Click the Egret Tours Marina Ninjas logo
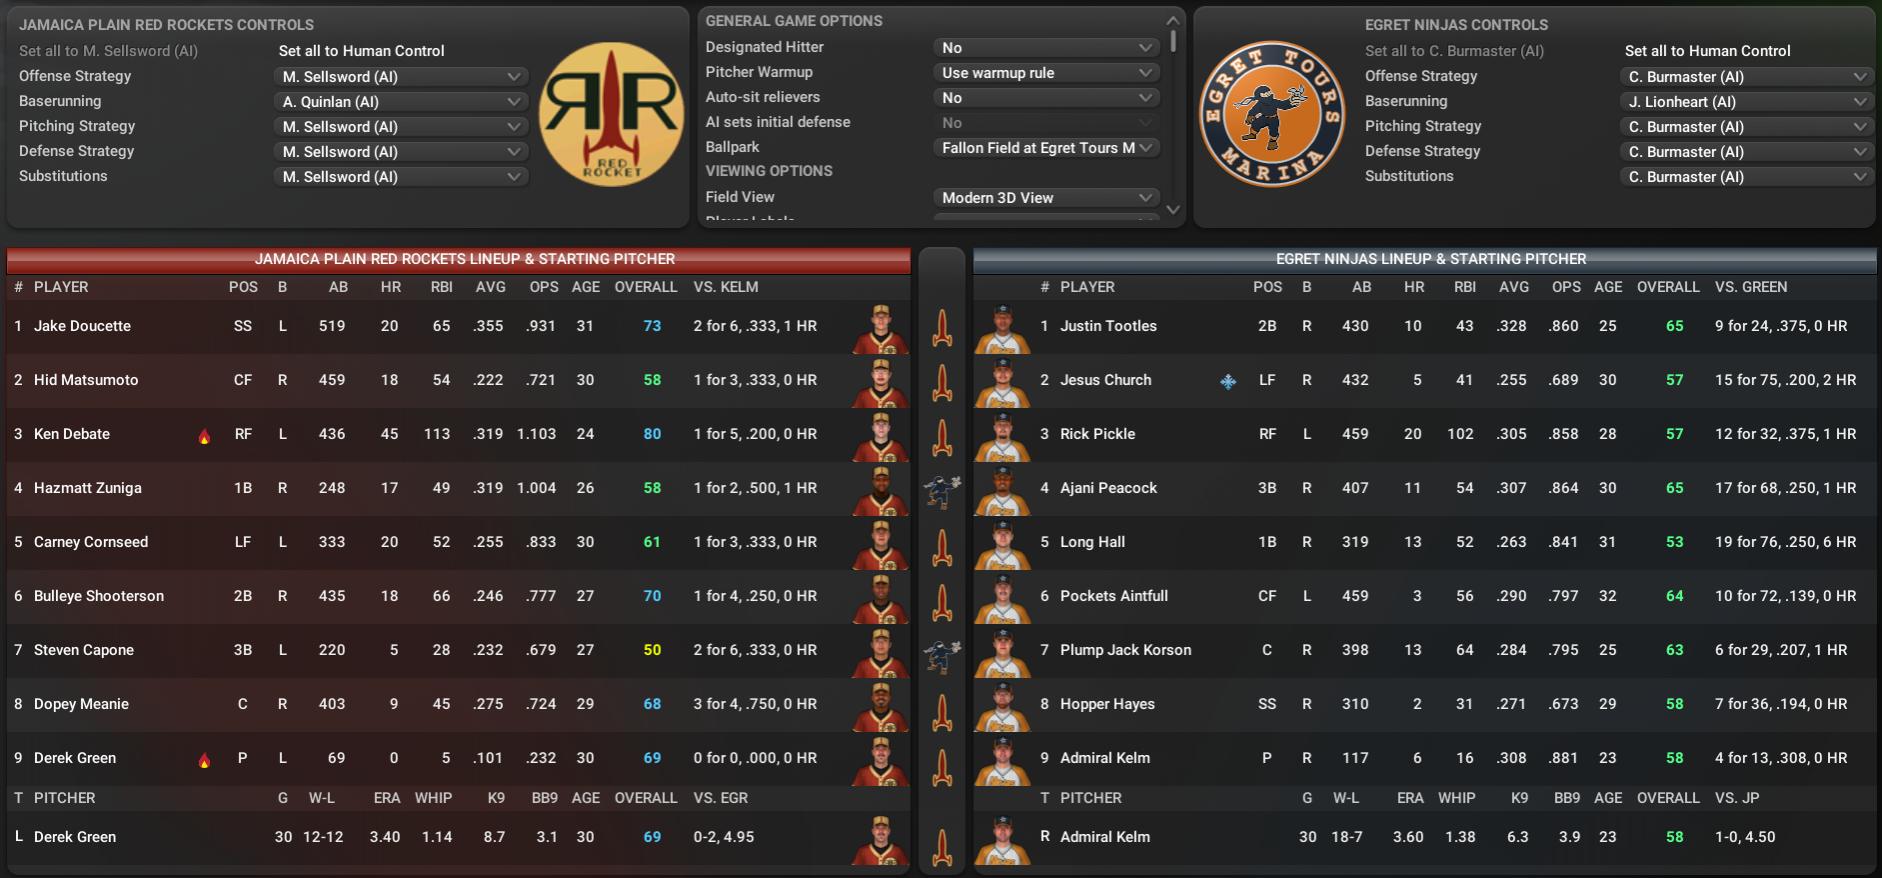The image size is (1882, 878). (x=1272, y=114)
